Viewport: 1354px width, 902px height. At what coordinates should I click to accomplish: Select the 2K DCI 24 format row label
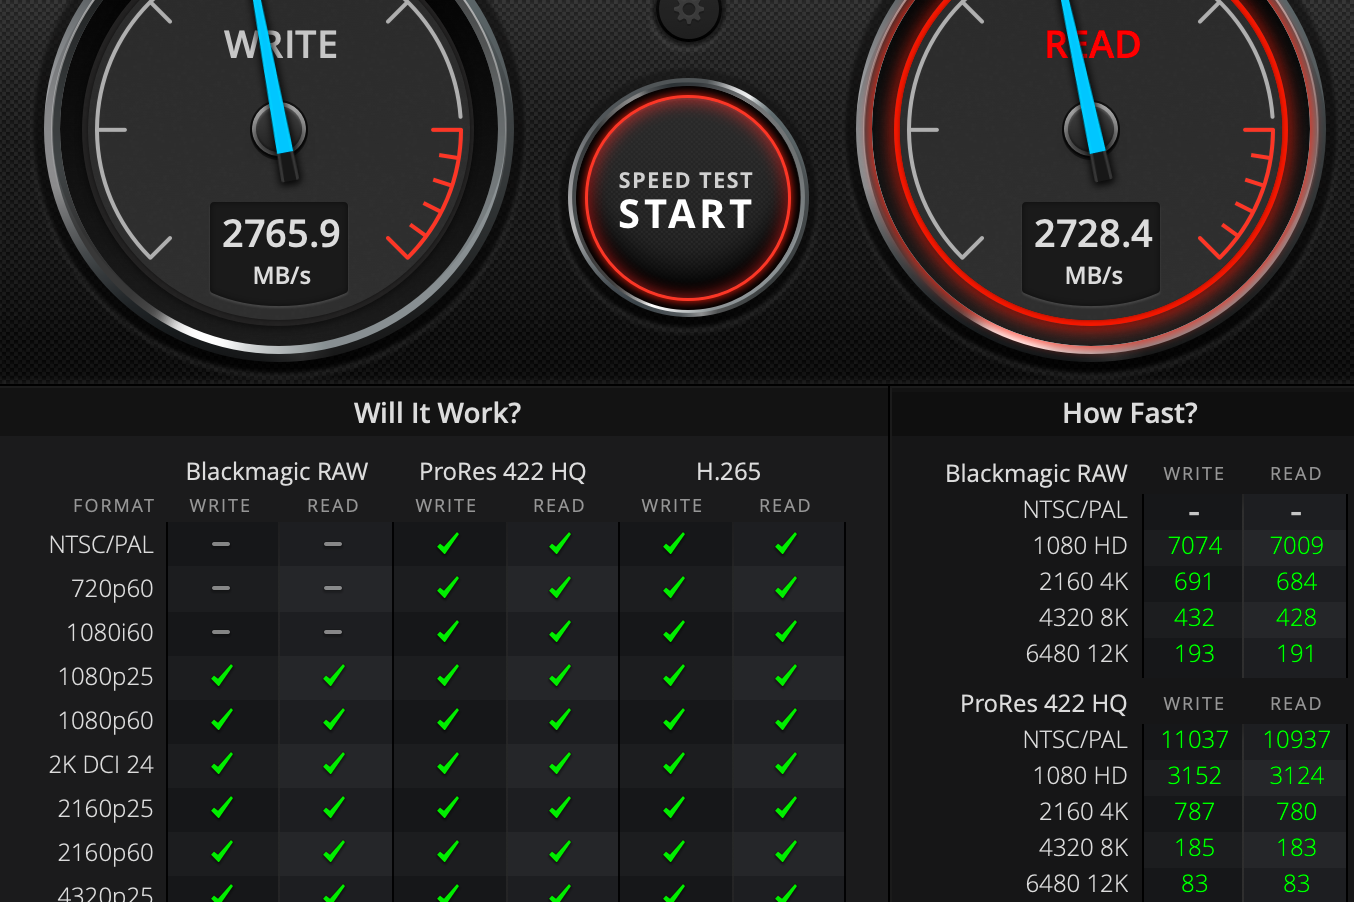coord(101,764)
